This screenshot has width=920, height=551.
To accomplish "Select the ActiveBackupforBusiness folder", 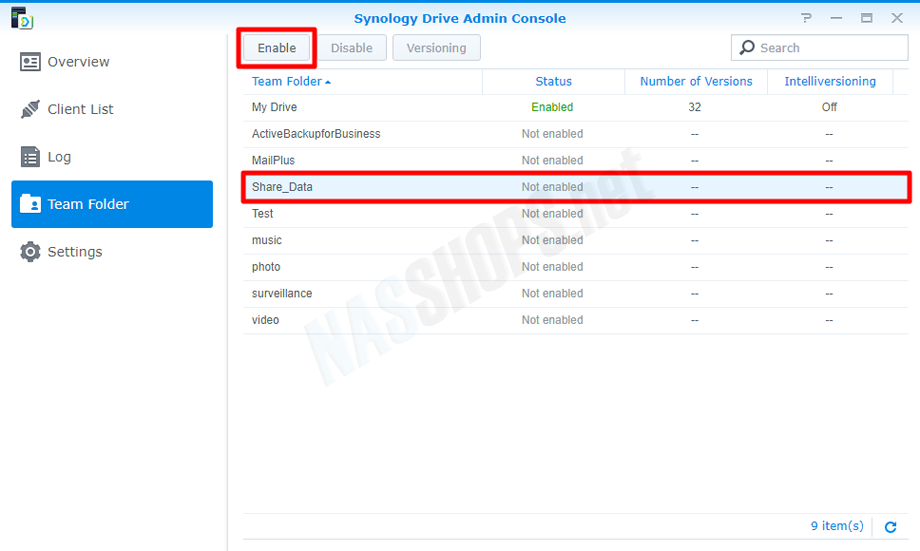I will coord(576,134).
